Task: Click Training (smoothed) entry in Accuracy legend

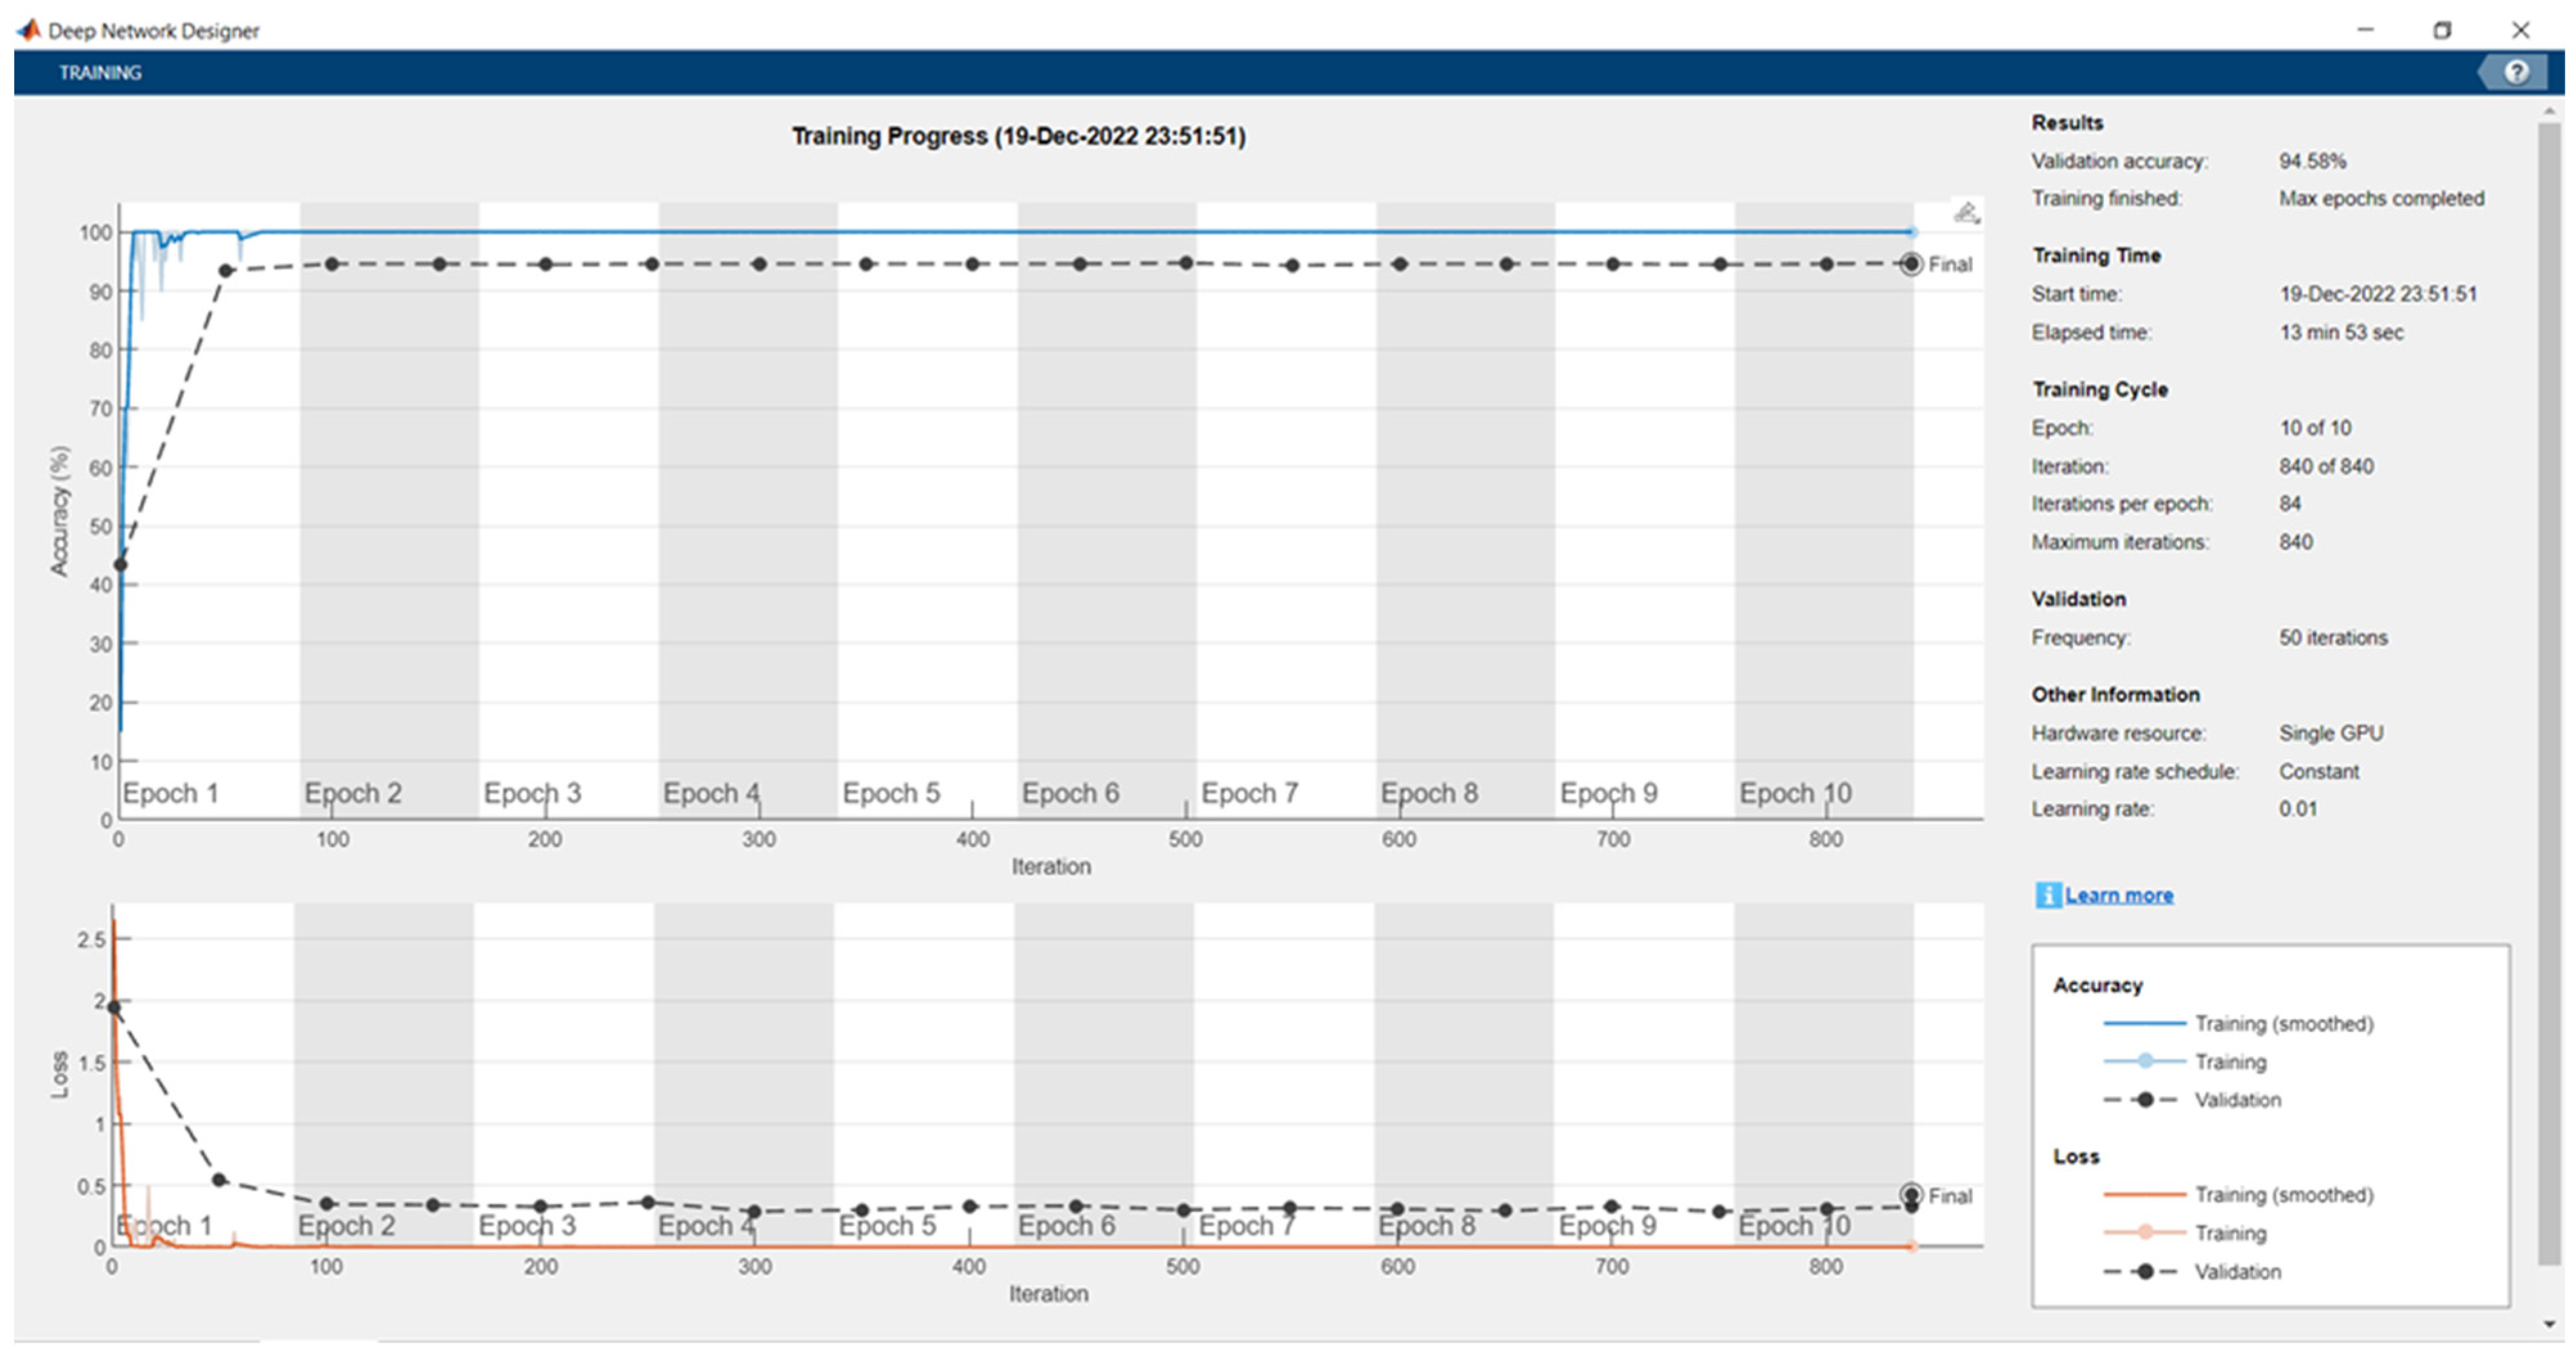Action: coord(2283,1023)
